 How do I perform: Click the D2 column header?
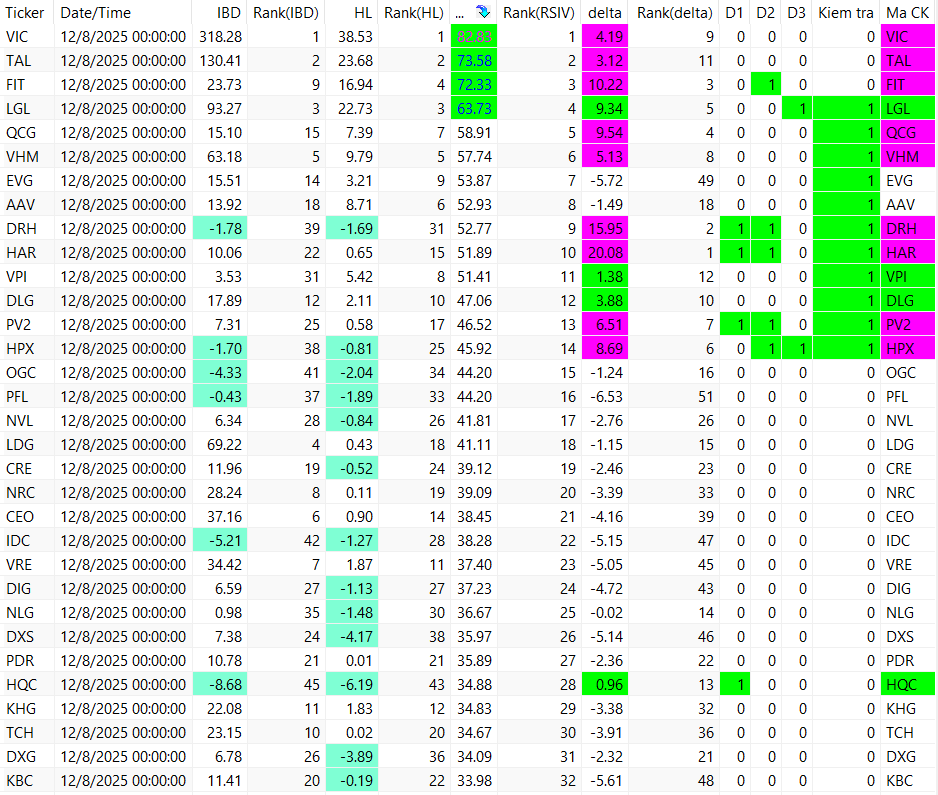765,13
